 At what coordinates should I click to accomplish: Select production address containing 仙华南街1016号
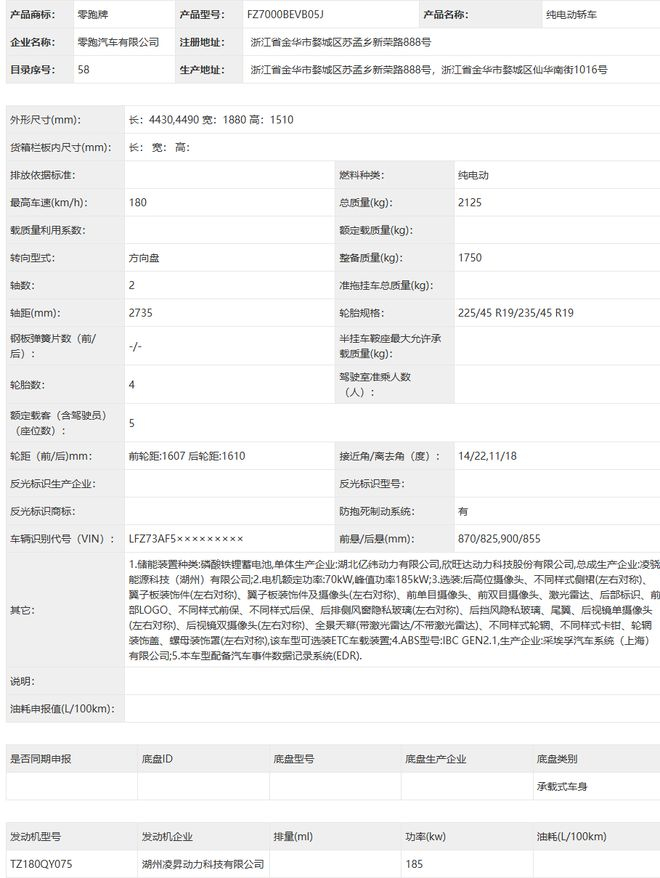(429, 69)
